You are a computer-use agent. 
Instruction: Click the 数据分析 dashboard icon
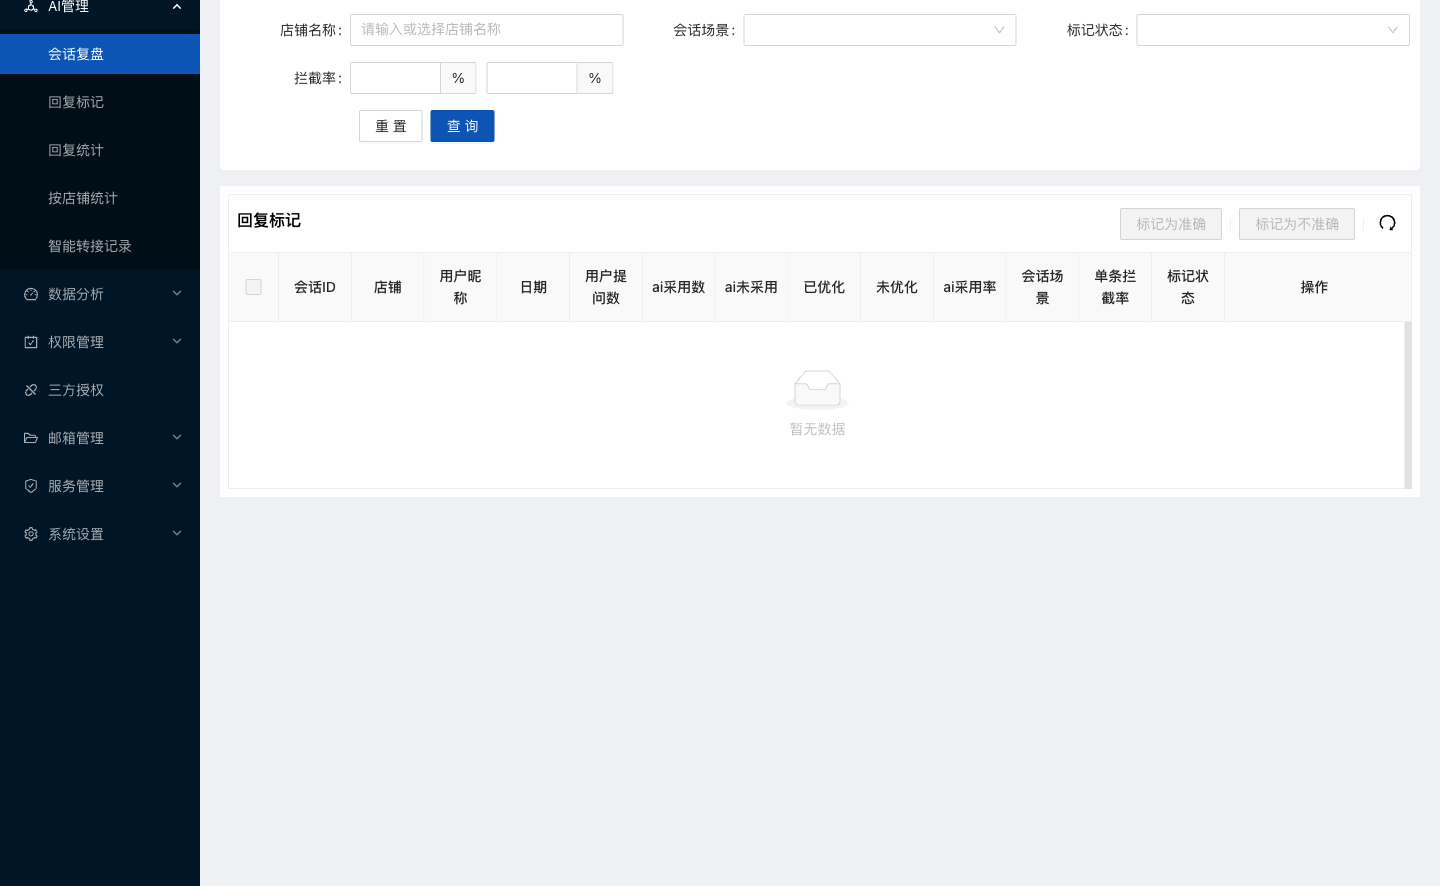(x=31, y=294)
